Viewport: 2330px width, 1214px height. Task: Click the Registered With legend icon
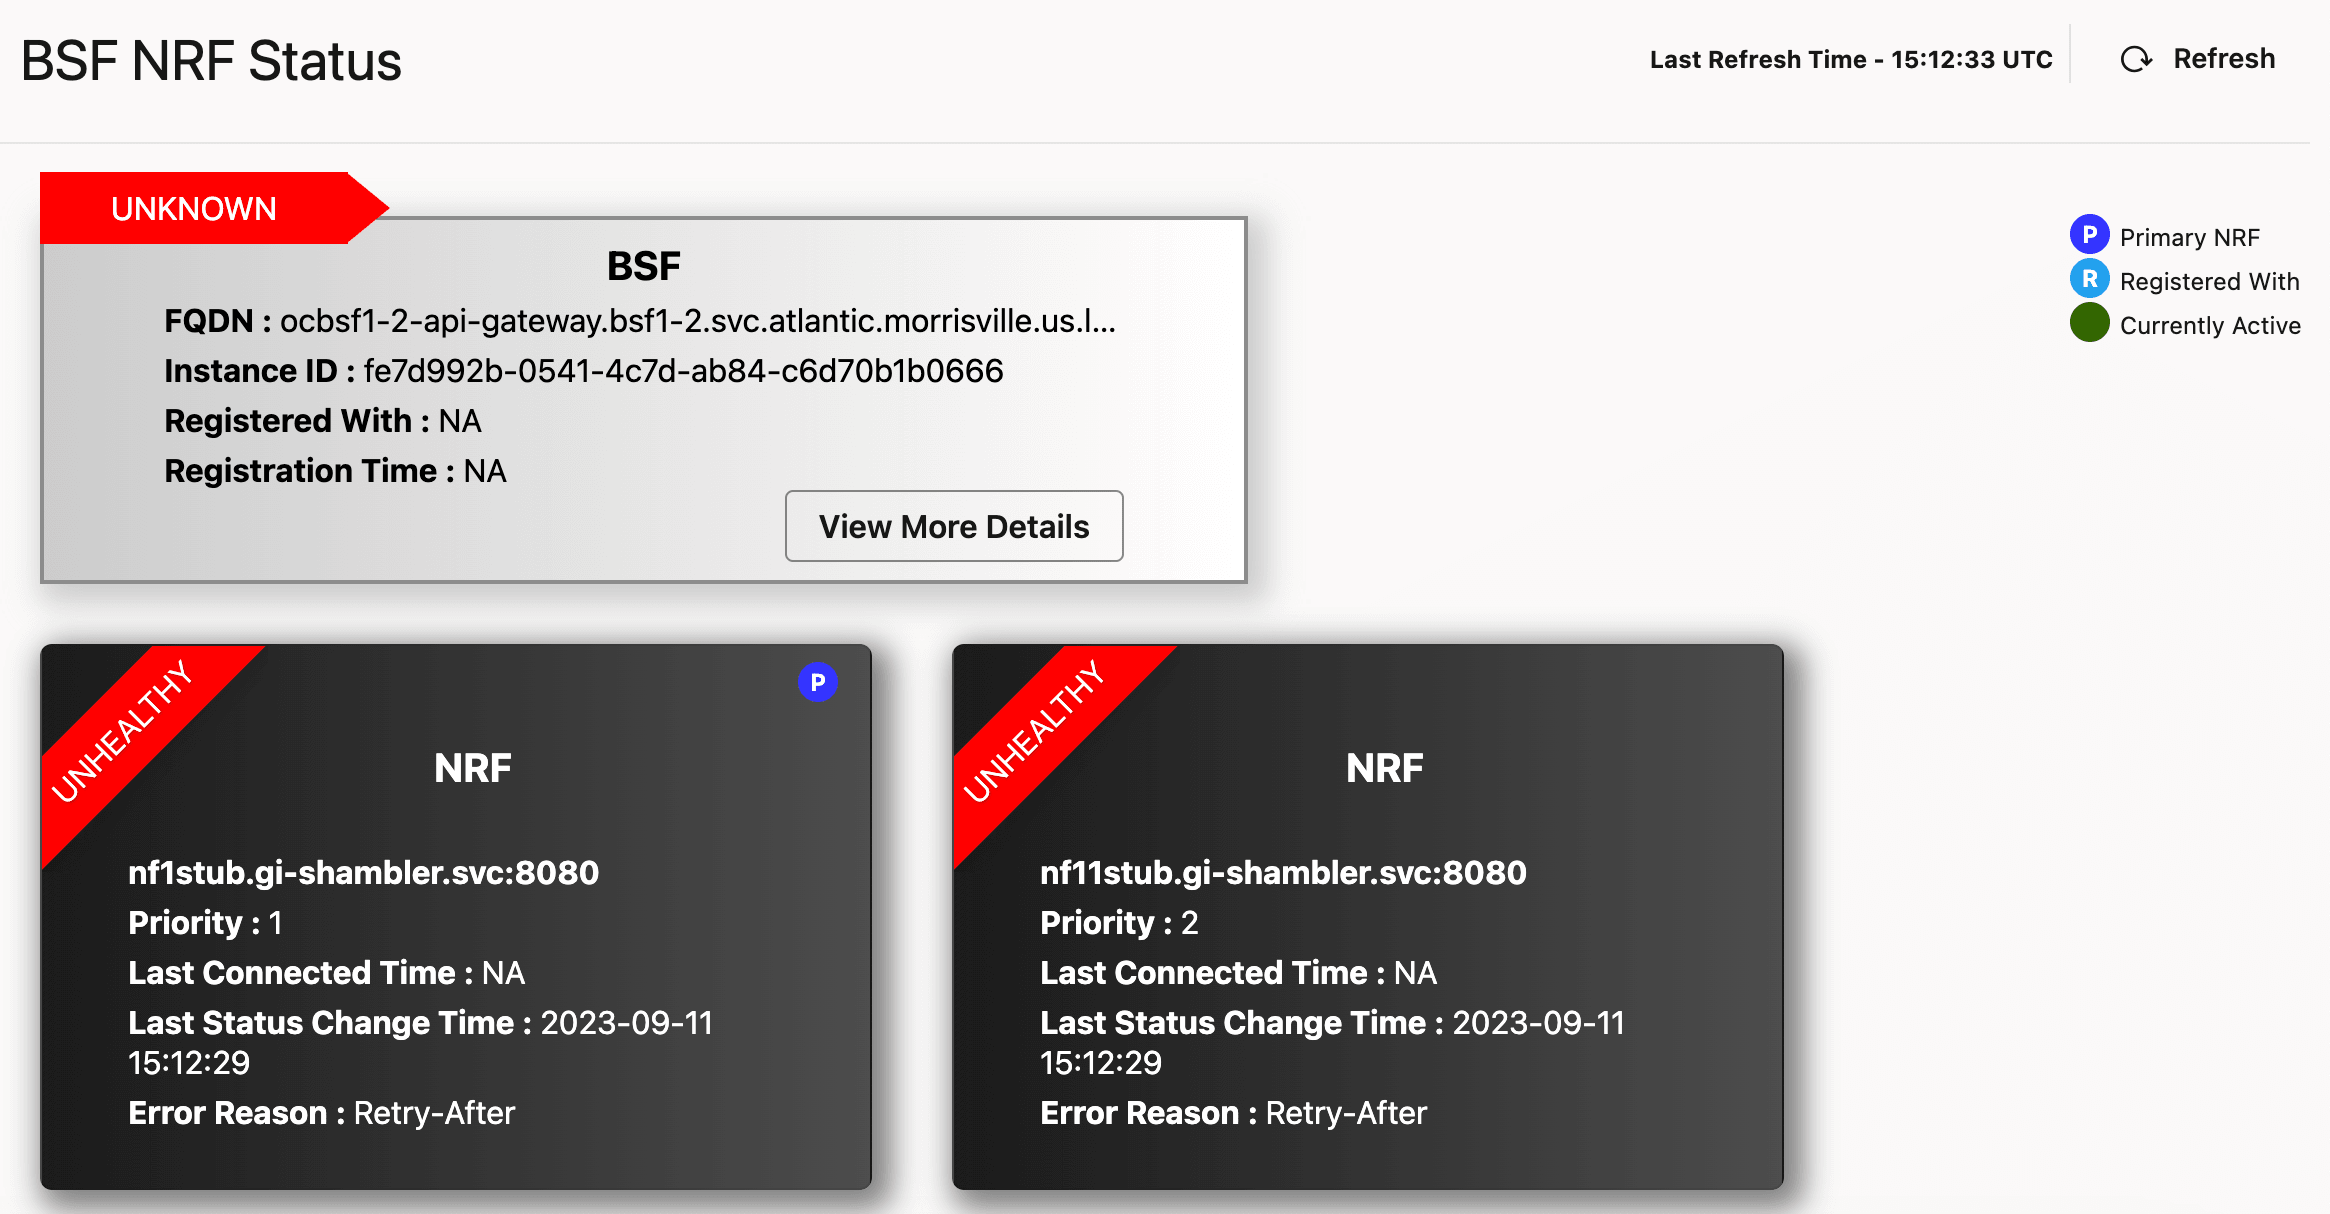[x=2088, y=278]
